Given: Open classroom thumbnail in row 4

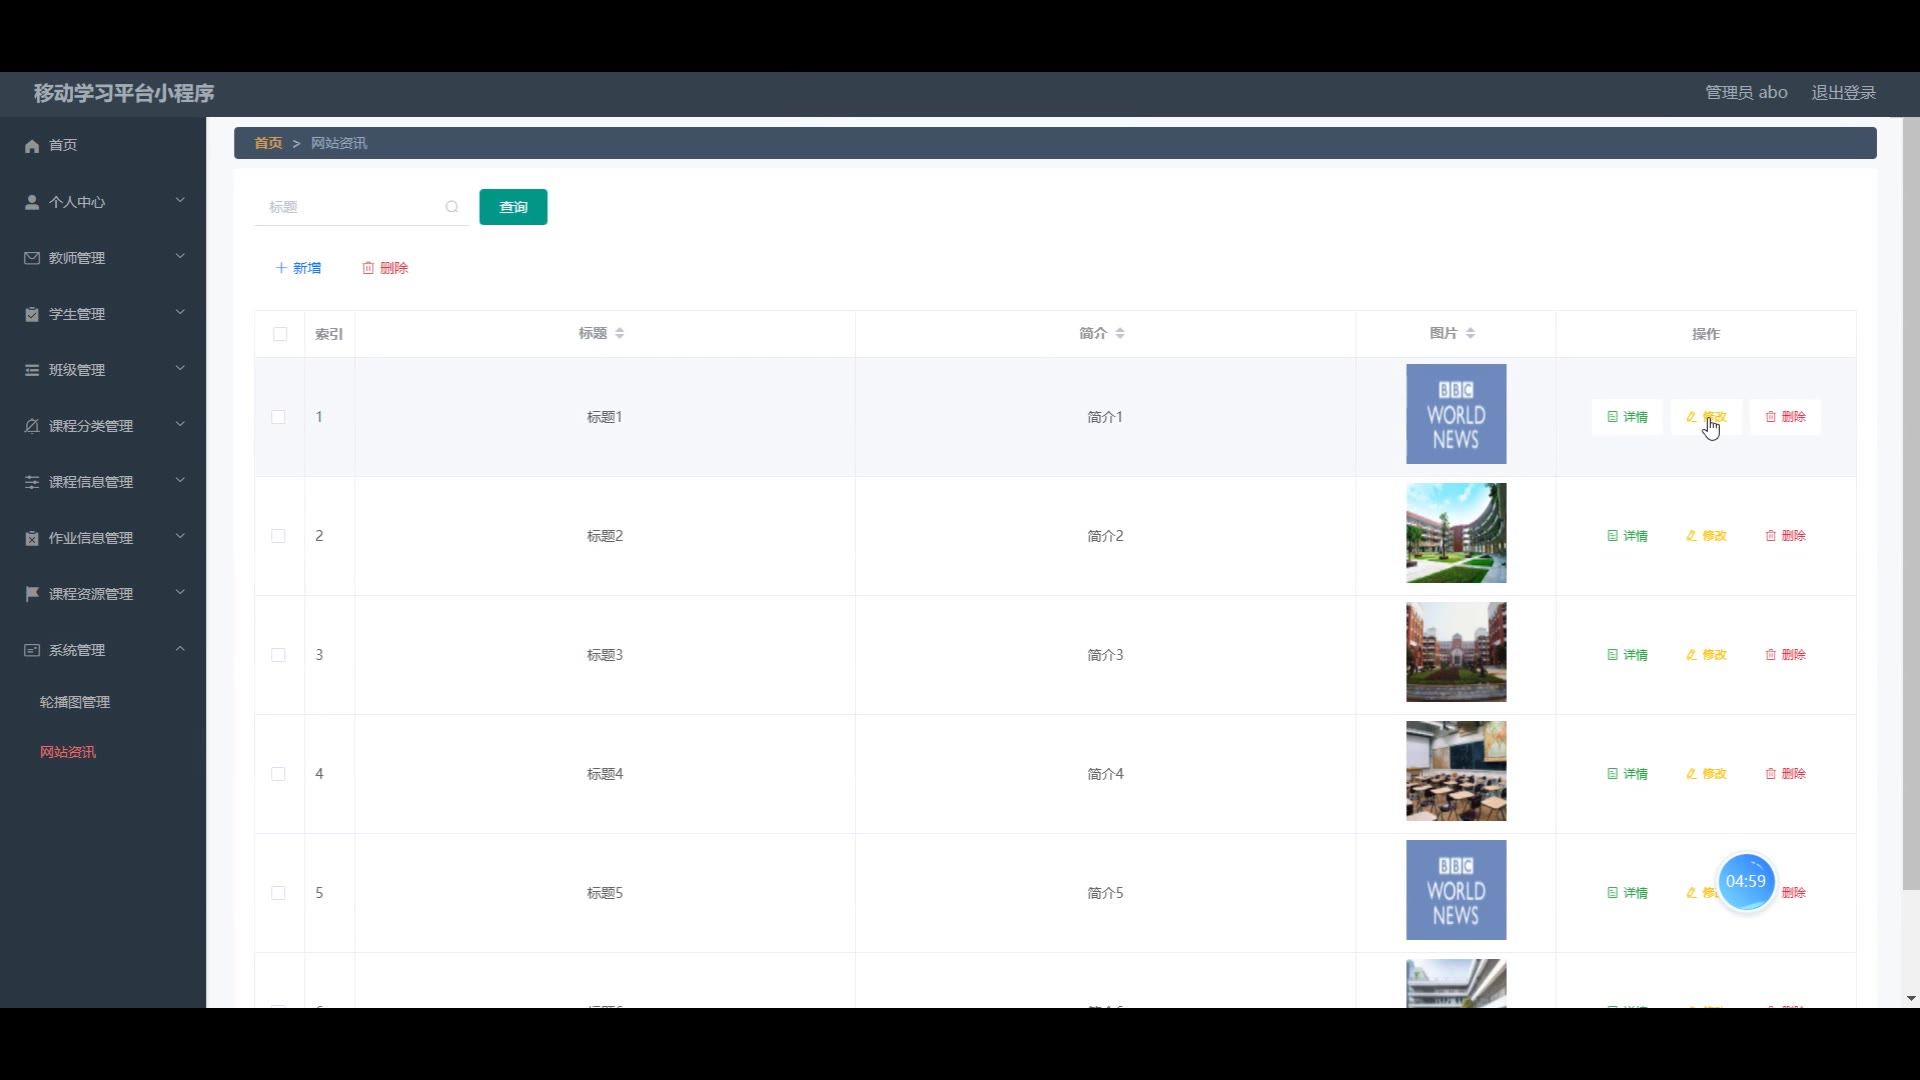Looking at the screenshot, I should 1456,771.
